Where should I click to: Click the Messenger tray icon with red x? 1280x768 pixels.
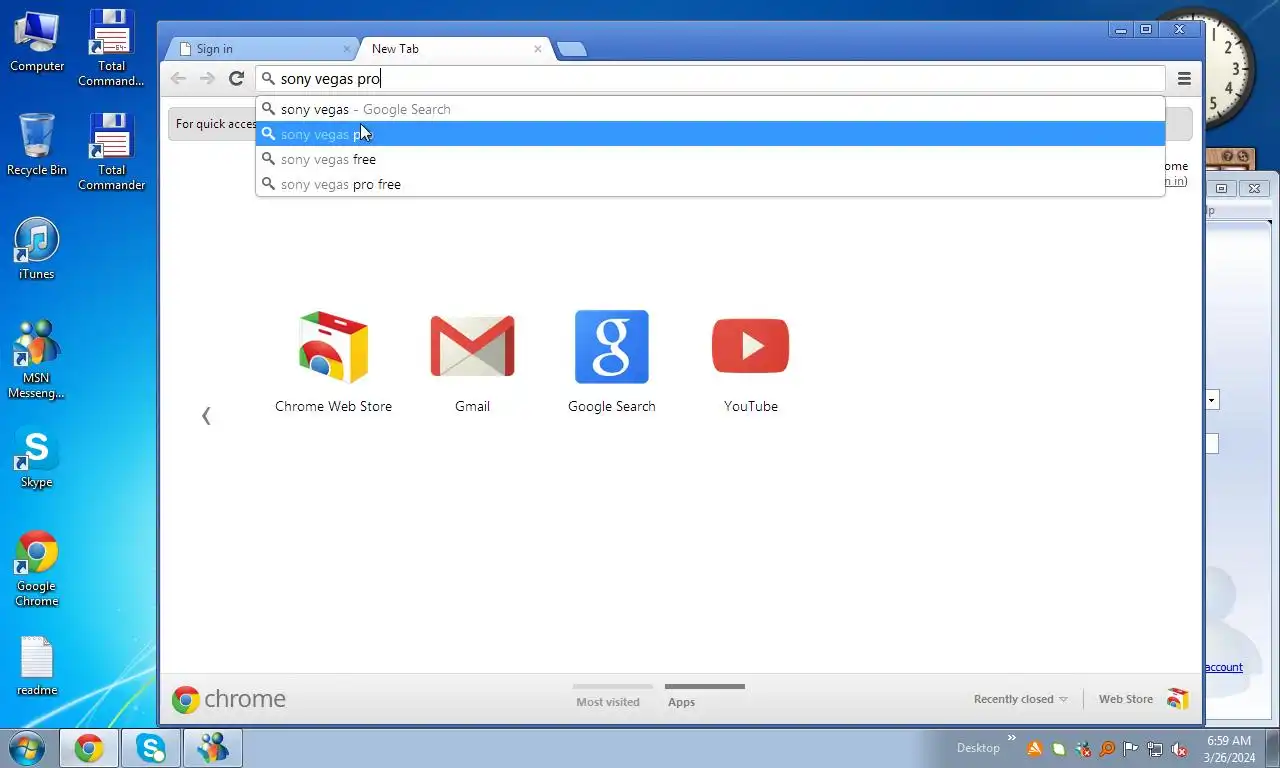click(1083, 749)
